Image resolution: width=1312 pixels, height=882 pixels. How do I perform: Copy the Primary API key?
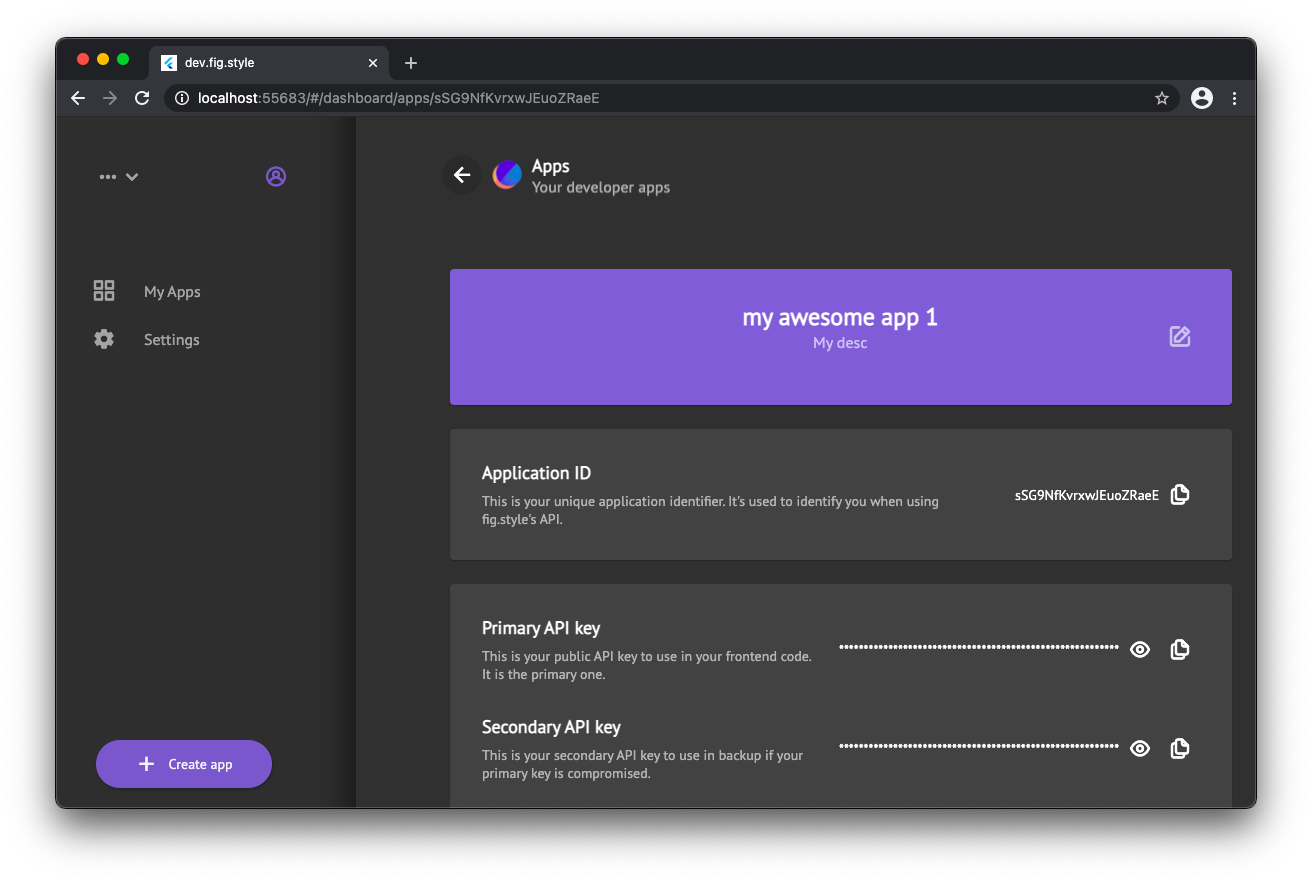pyautogui.click(x=1180, y=649)
